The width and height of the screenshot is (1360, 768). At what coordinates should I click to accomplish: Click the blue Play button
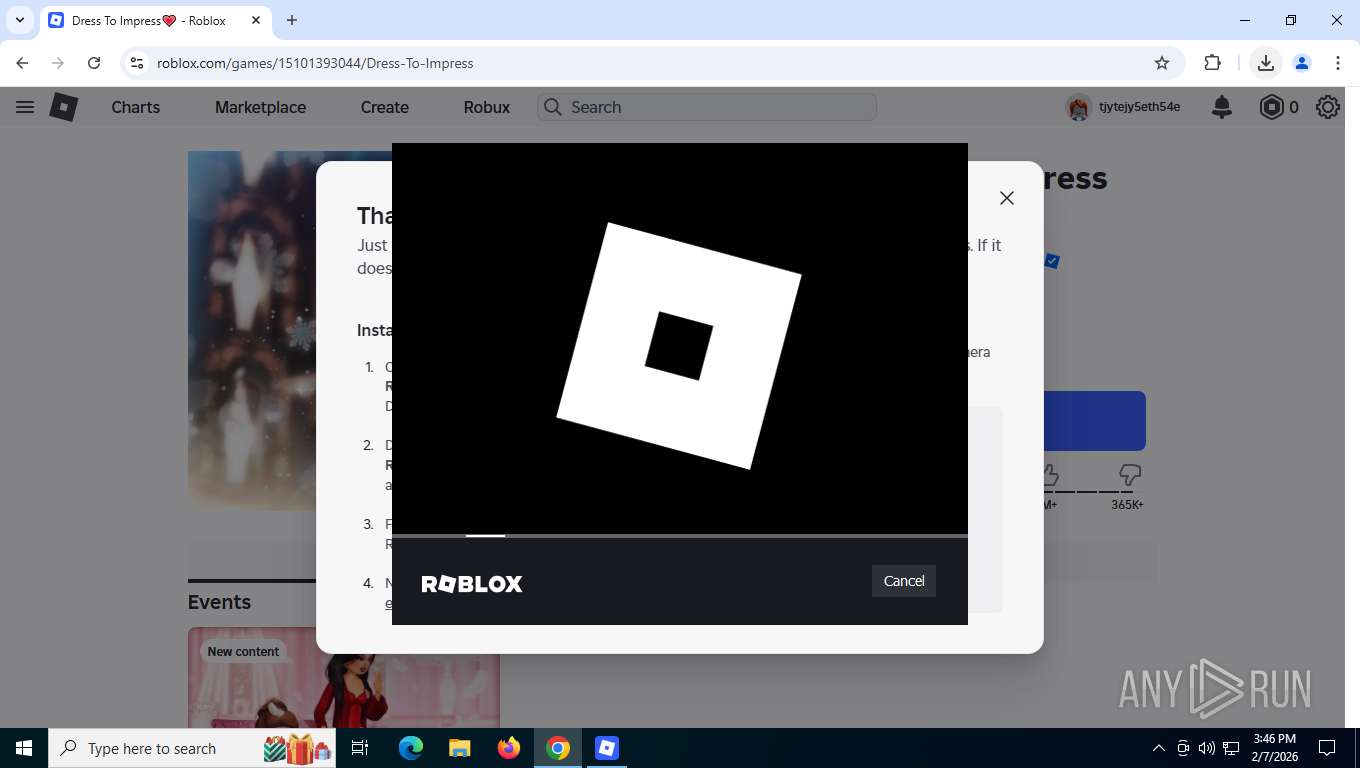tap(1094, 421)
